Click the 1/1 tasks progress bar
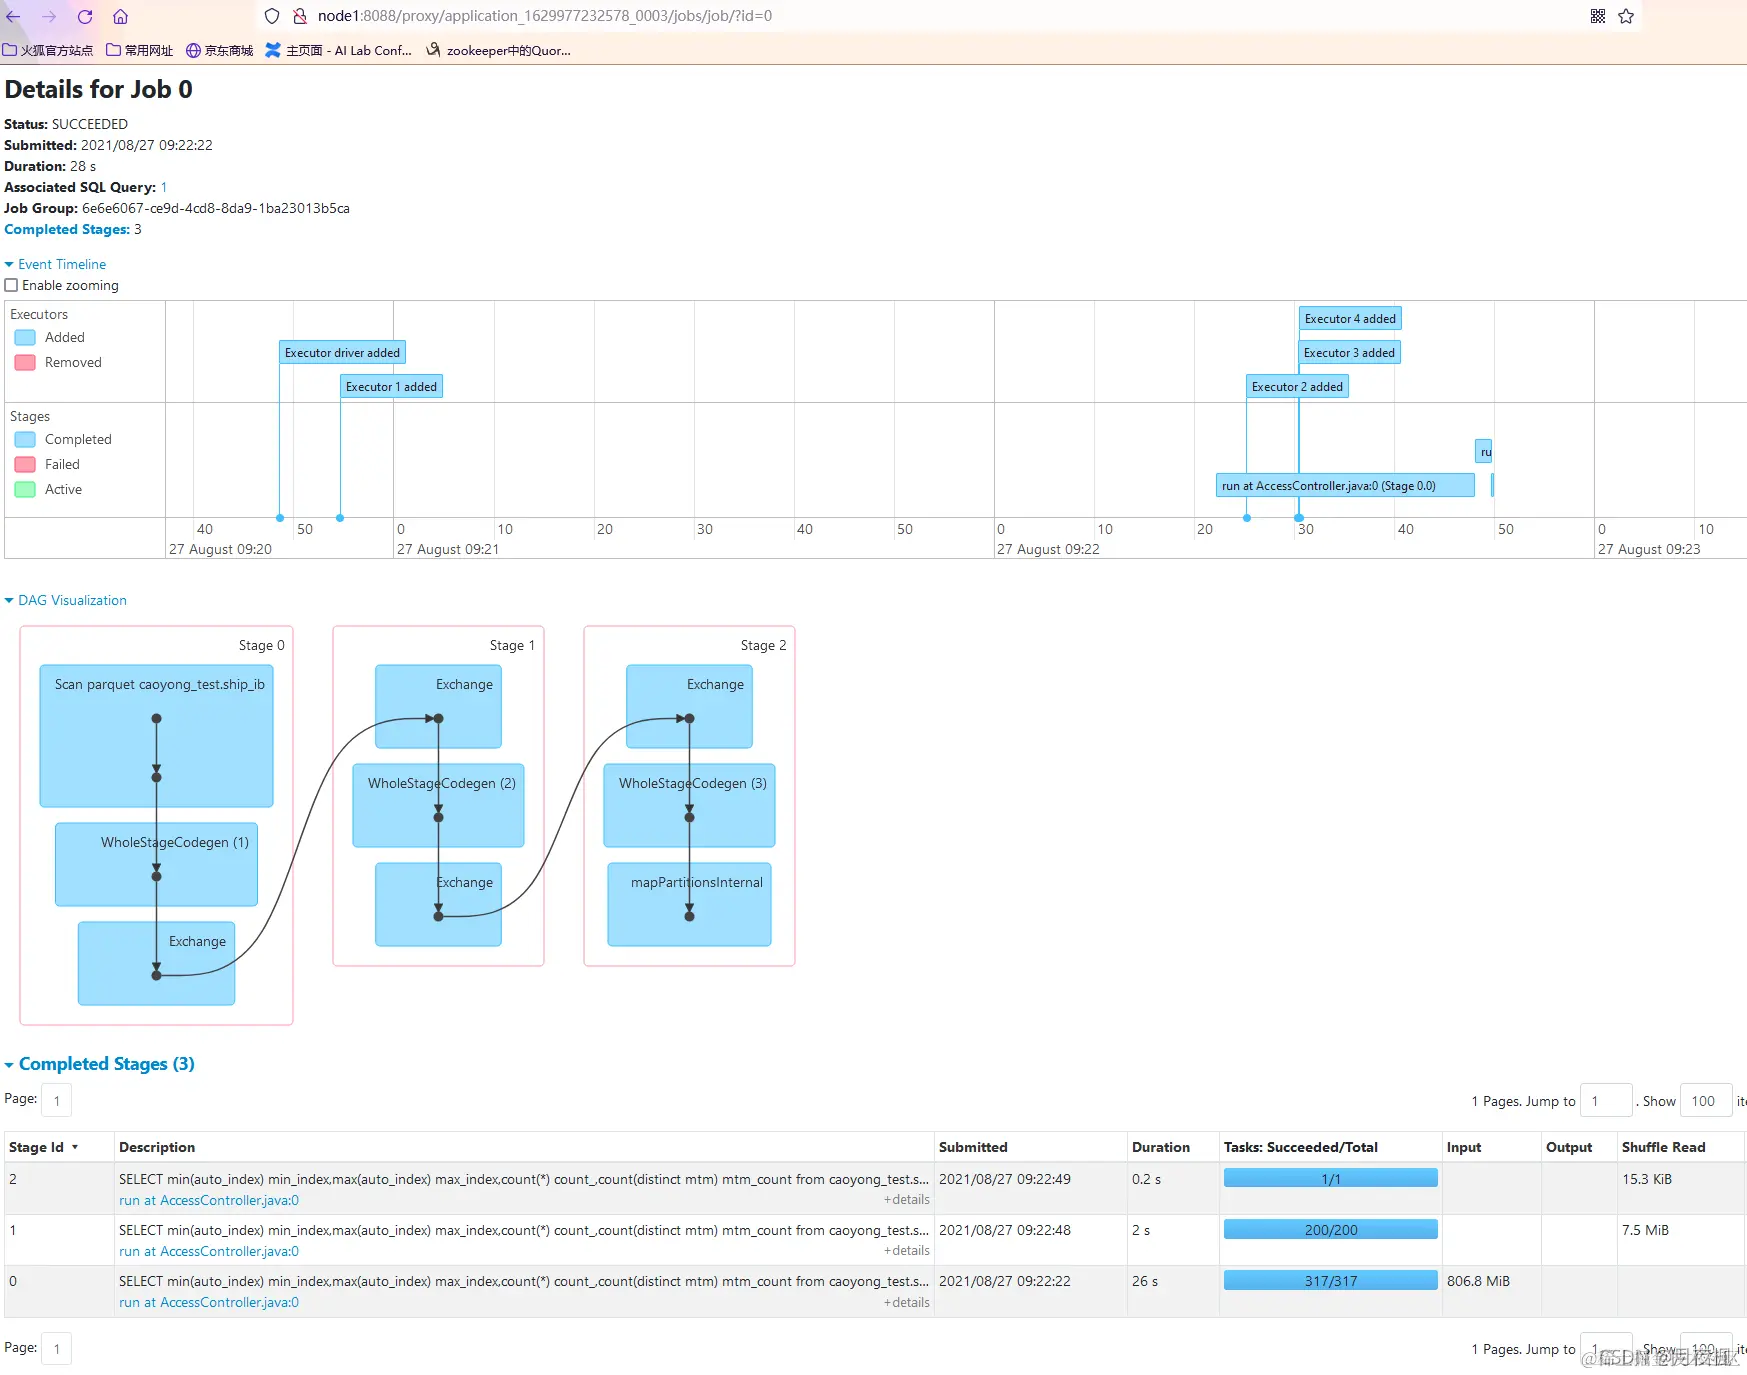This screenshot has height=1375, width=1747. click(x=1330, y=1178)
